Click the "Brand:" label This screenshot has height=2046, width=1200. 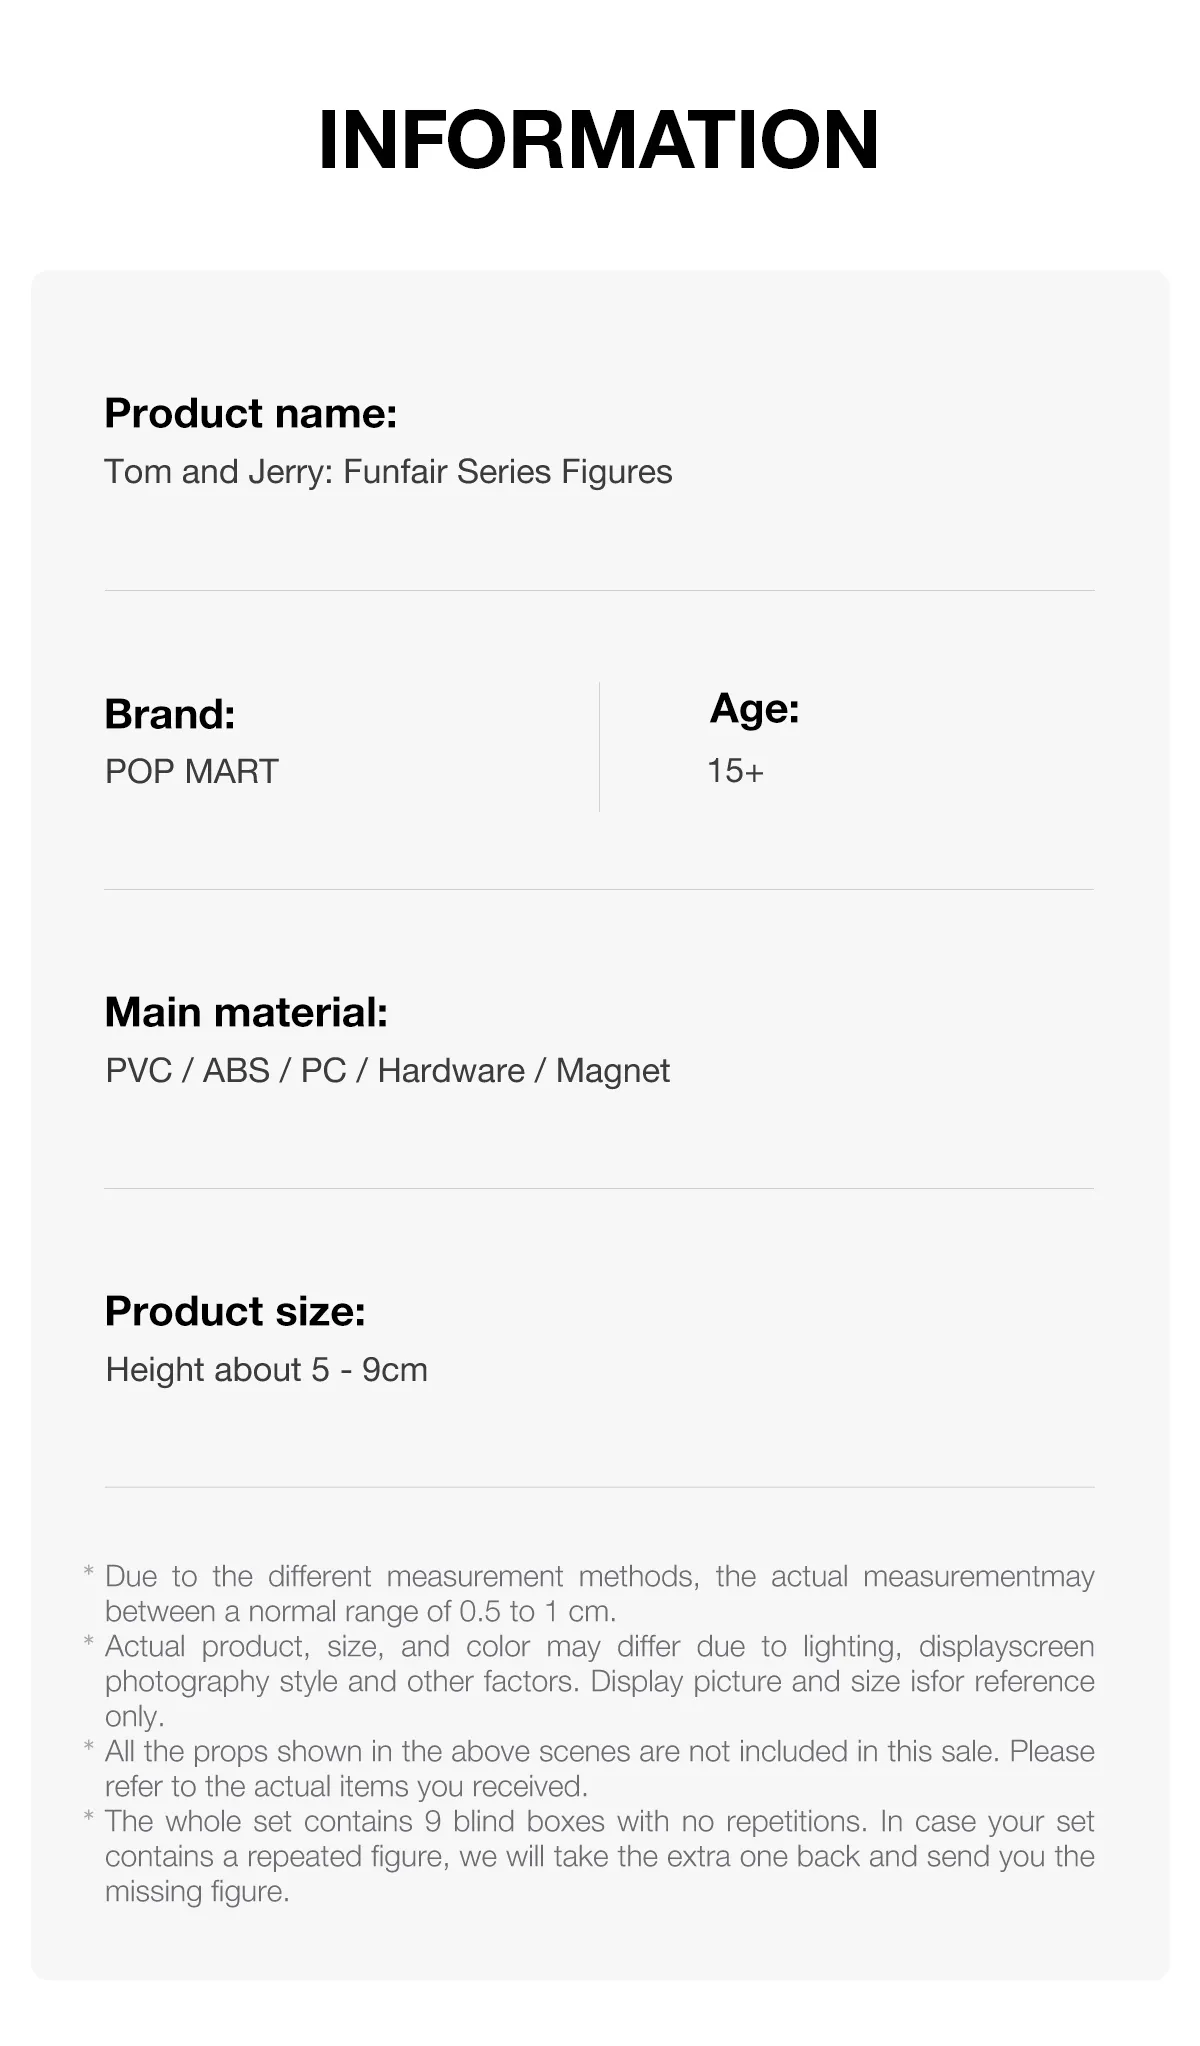point(170,714)
